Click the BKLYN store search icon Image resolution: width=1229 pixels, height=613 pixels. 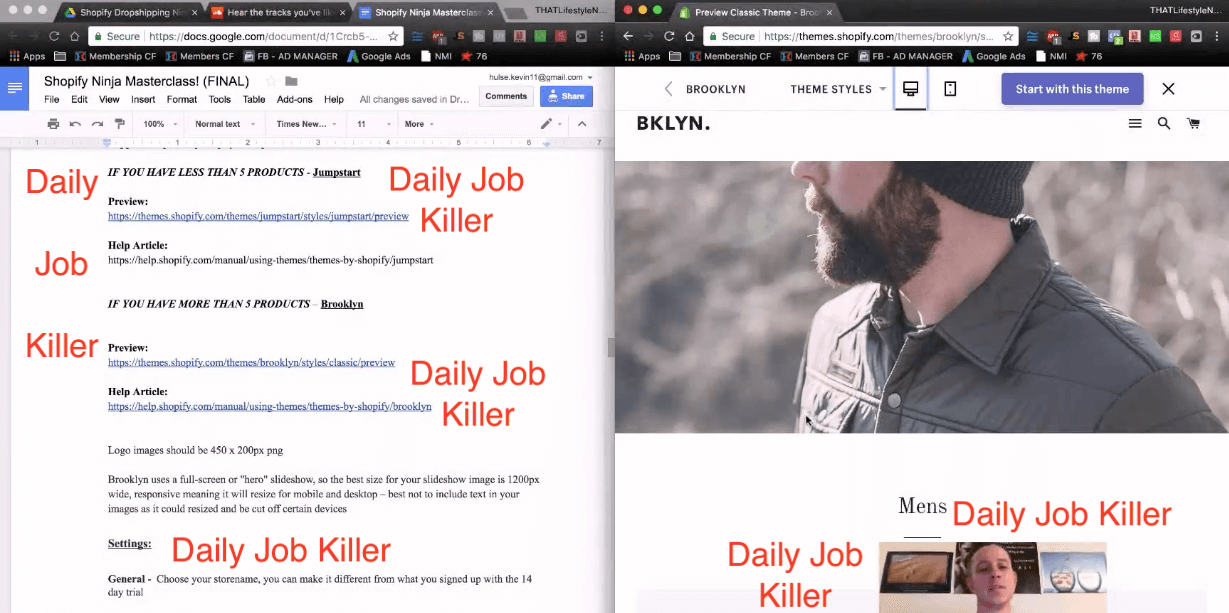click(x=1164, y=124)
